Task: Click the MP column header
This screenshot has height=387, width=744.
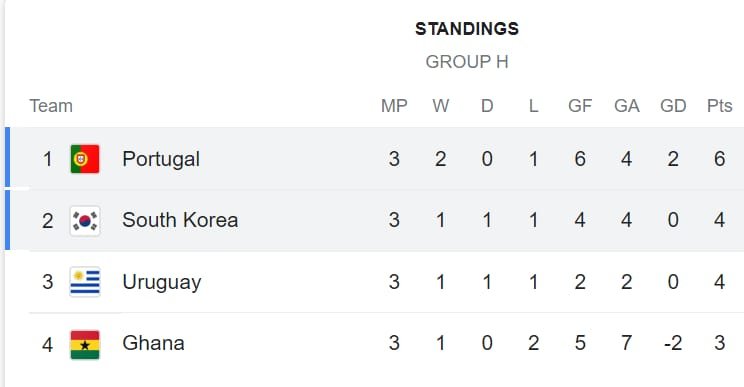Action: pyautogui.click(x=394, y=106)
